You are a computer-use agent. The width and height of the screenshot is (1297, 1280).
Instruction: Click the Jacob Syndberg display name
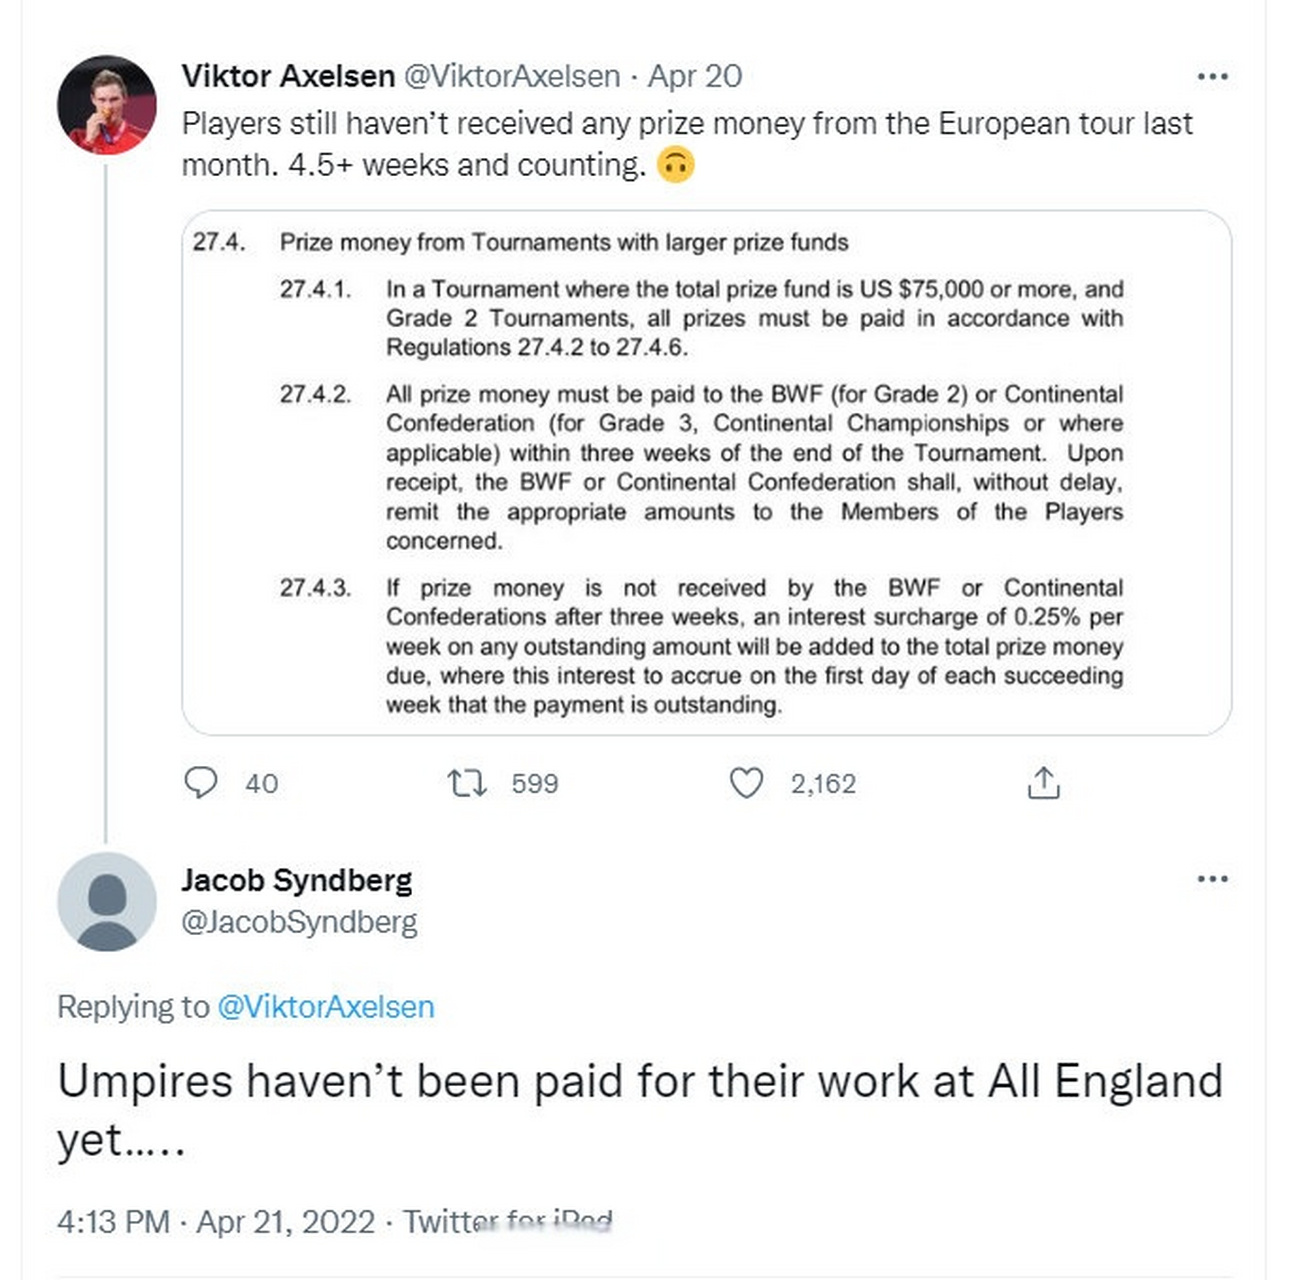click(296, 880)
